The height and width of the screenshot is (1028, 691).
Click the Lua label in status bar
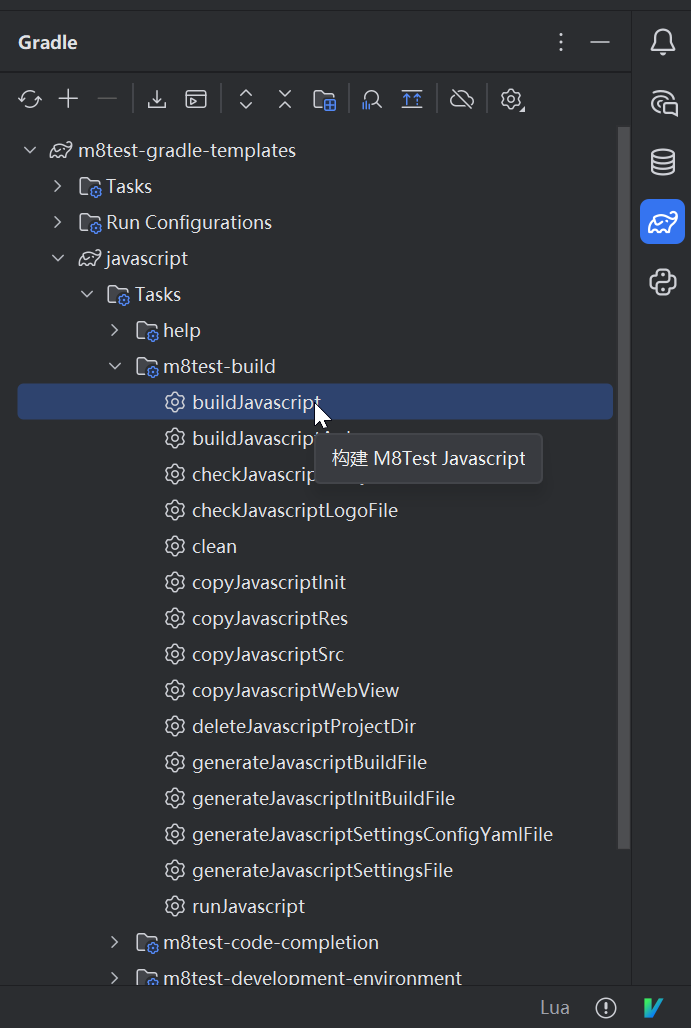pyautogui.click(x=555, y=1007)
